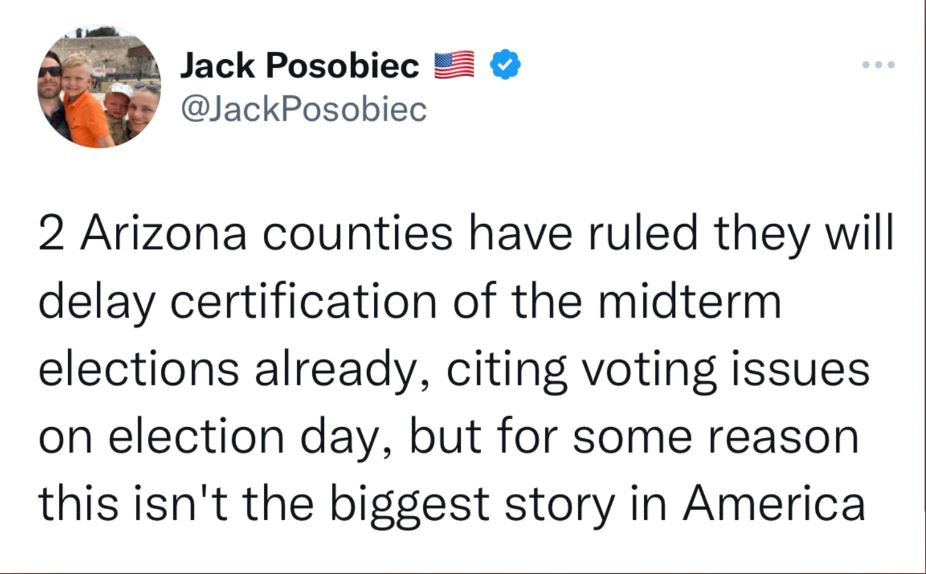Click the American flag emoji beside the name
926x574 pixels.
454,66
